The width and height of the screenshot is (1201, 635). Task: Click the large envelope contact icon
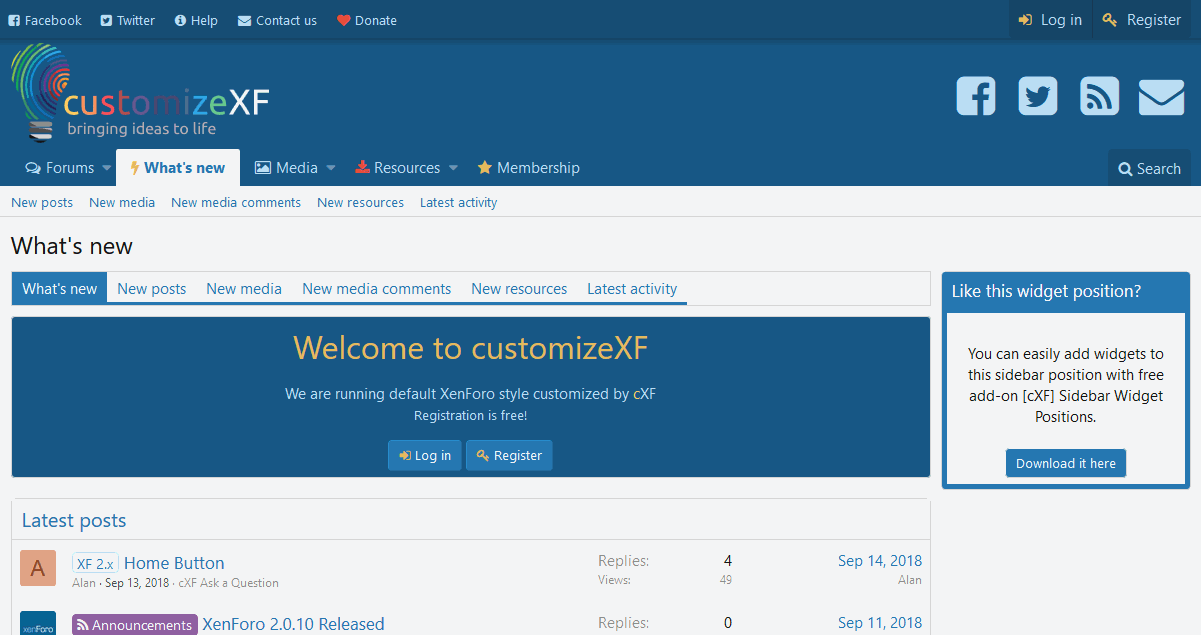(1161, 96)
